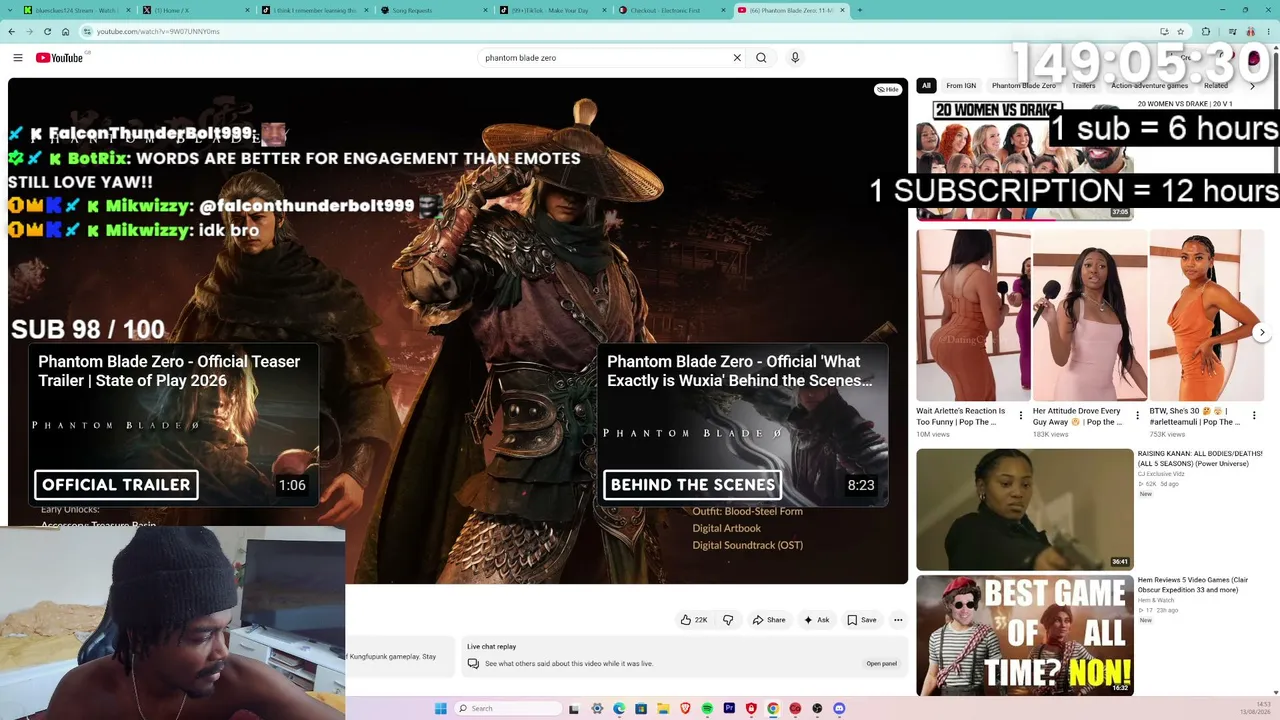Open Discord from the taskbar

[839, 708]
